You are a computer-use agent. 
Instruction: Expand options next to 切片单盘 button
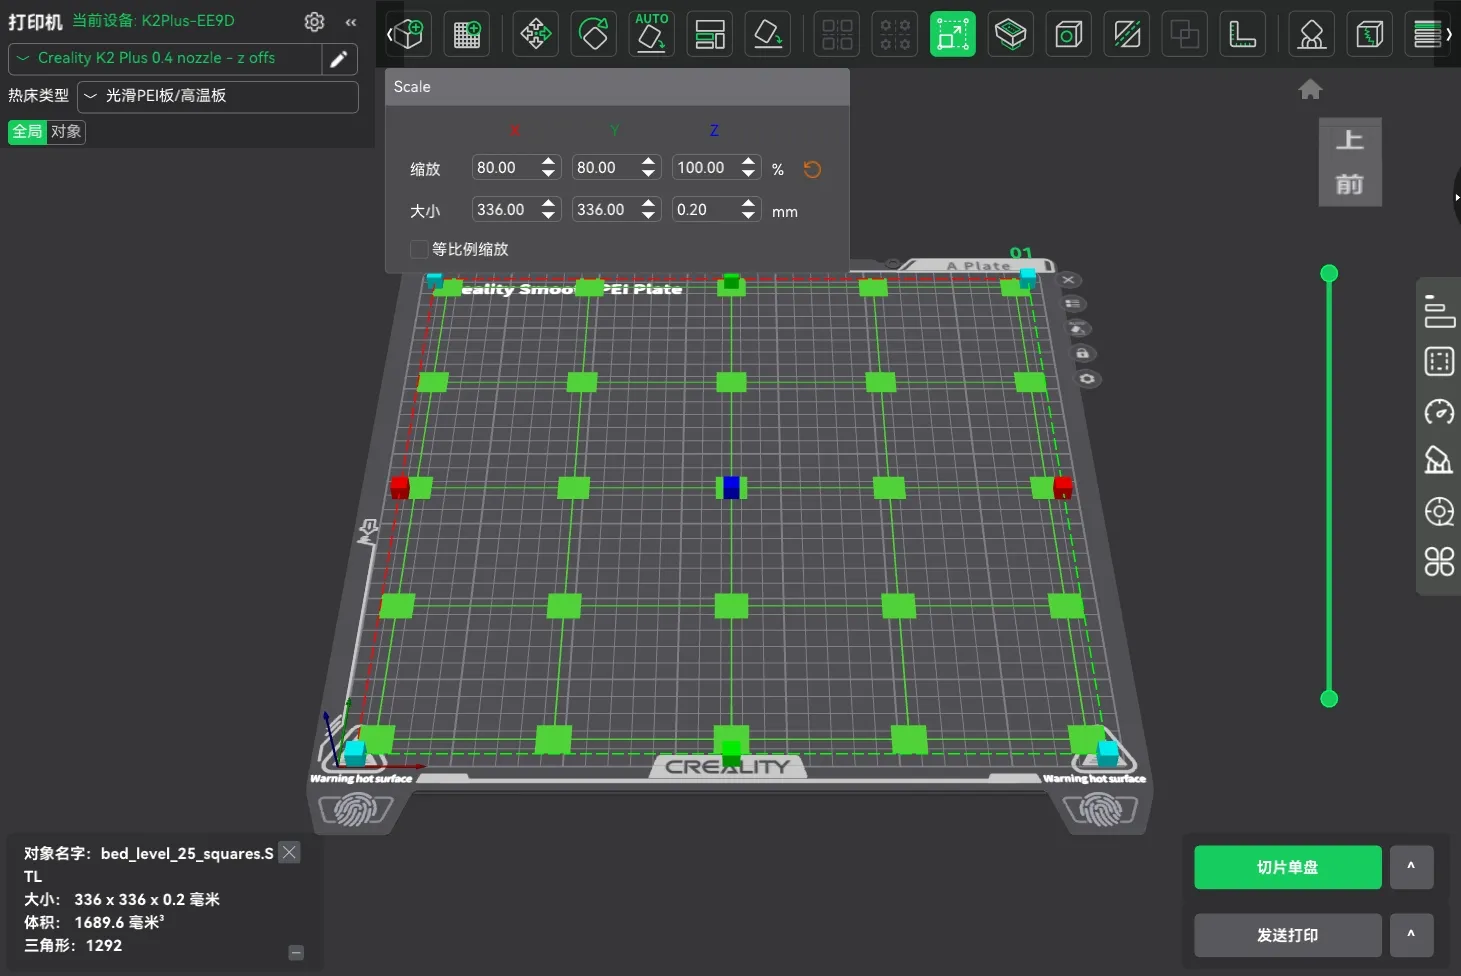(1411, 867)
